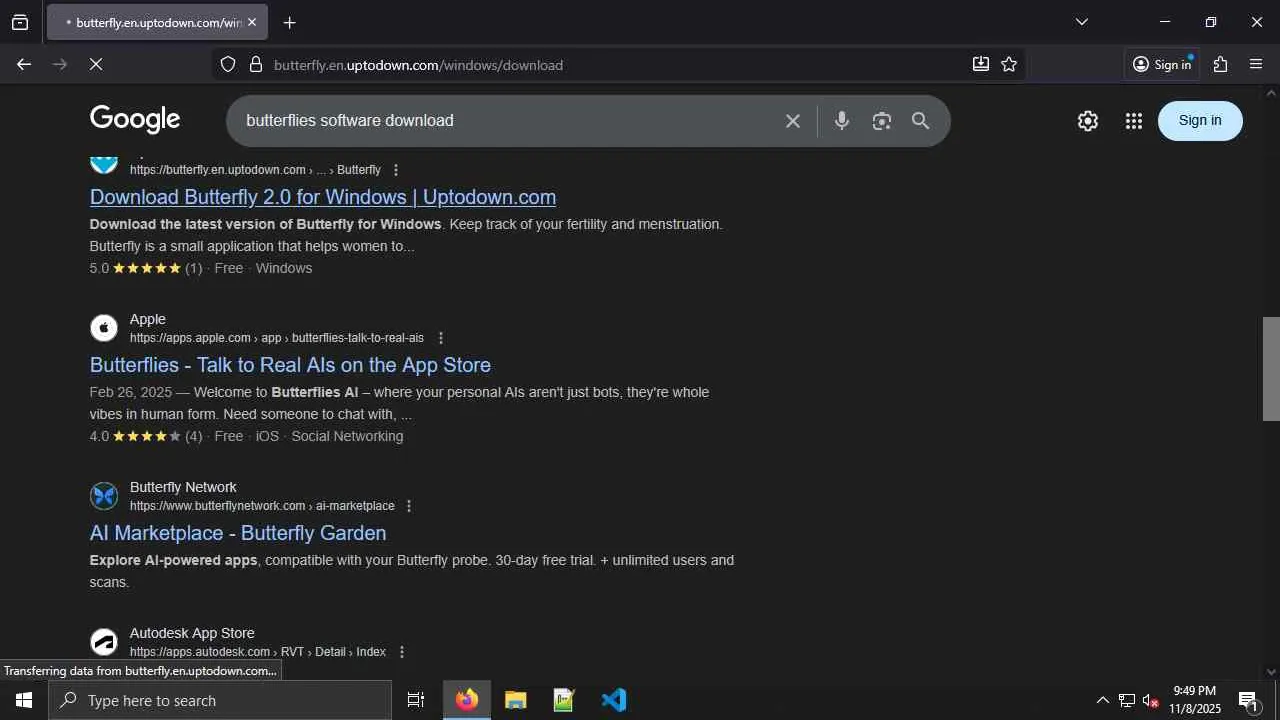Click the apps.autodesk.com breadcrumb URL

[x=258, y=652]
